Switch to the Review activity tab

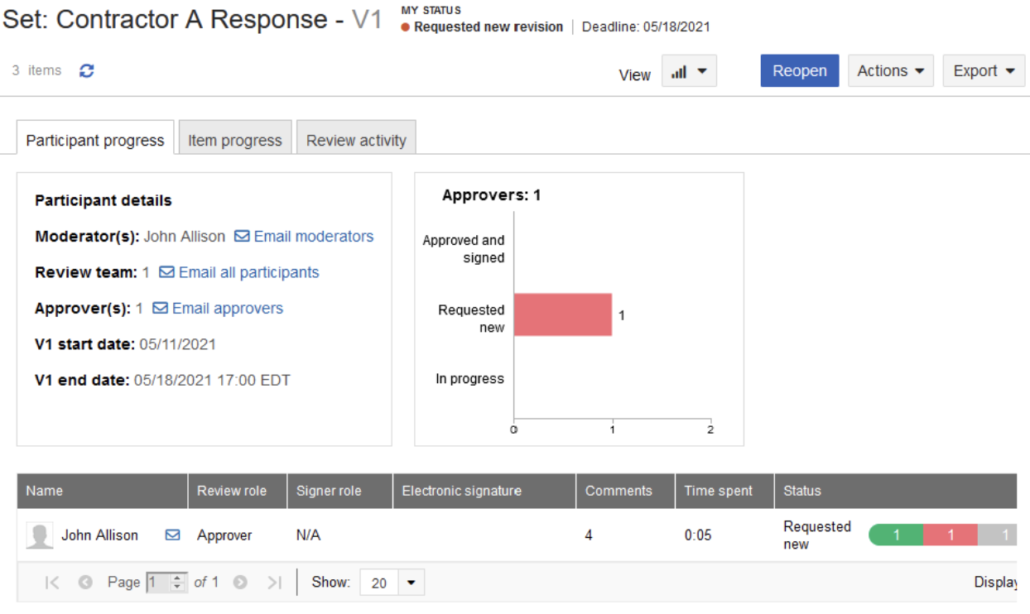(x=356, y=140)
